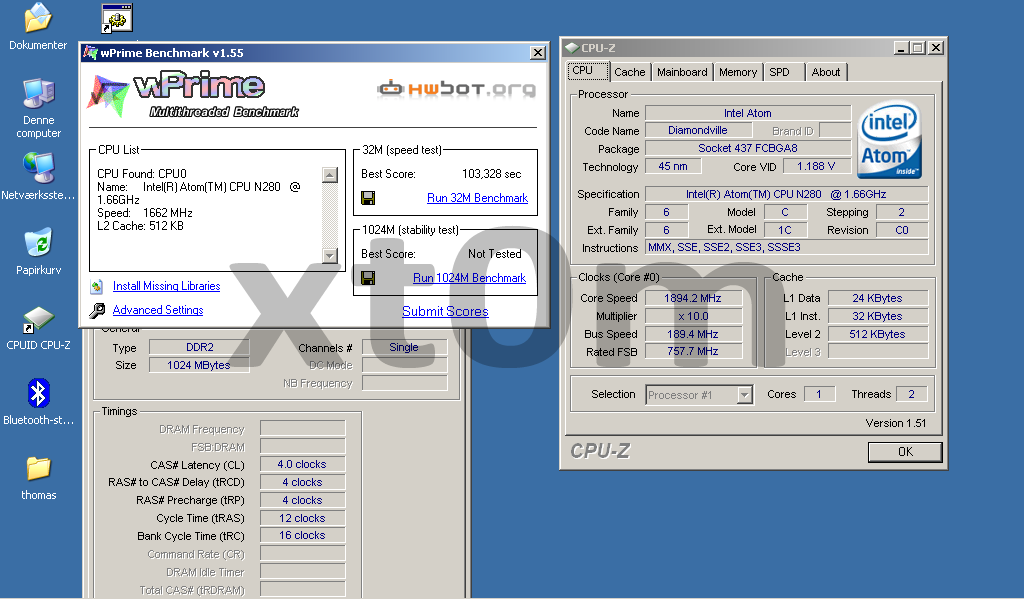Open the thomas folder on the desktop
Viewport: 1024px width, 600px height.
pos(38,469)
